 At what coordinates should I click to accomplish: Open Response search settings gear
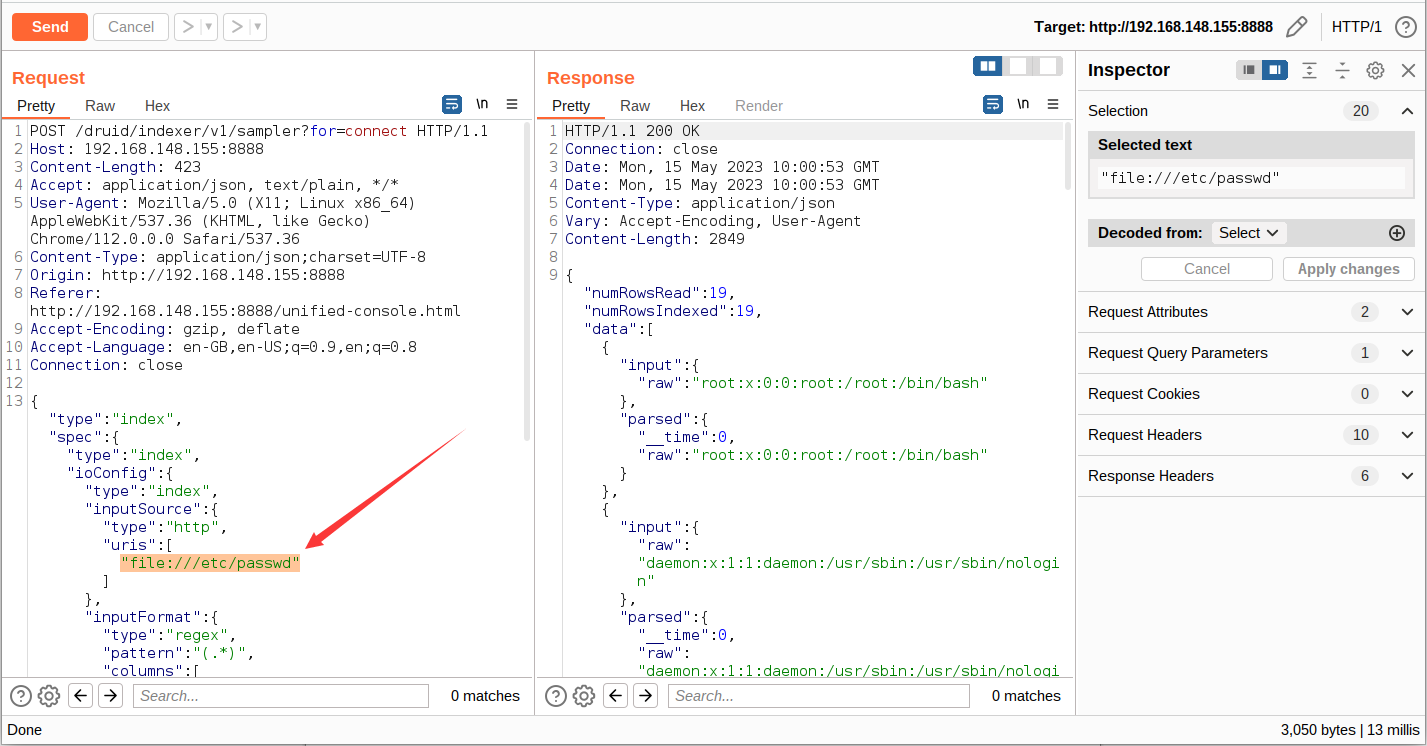pos(584,696)
